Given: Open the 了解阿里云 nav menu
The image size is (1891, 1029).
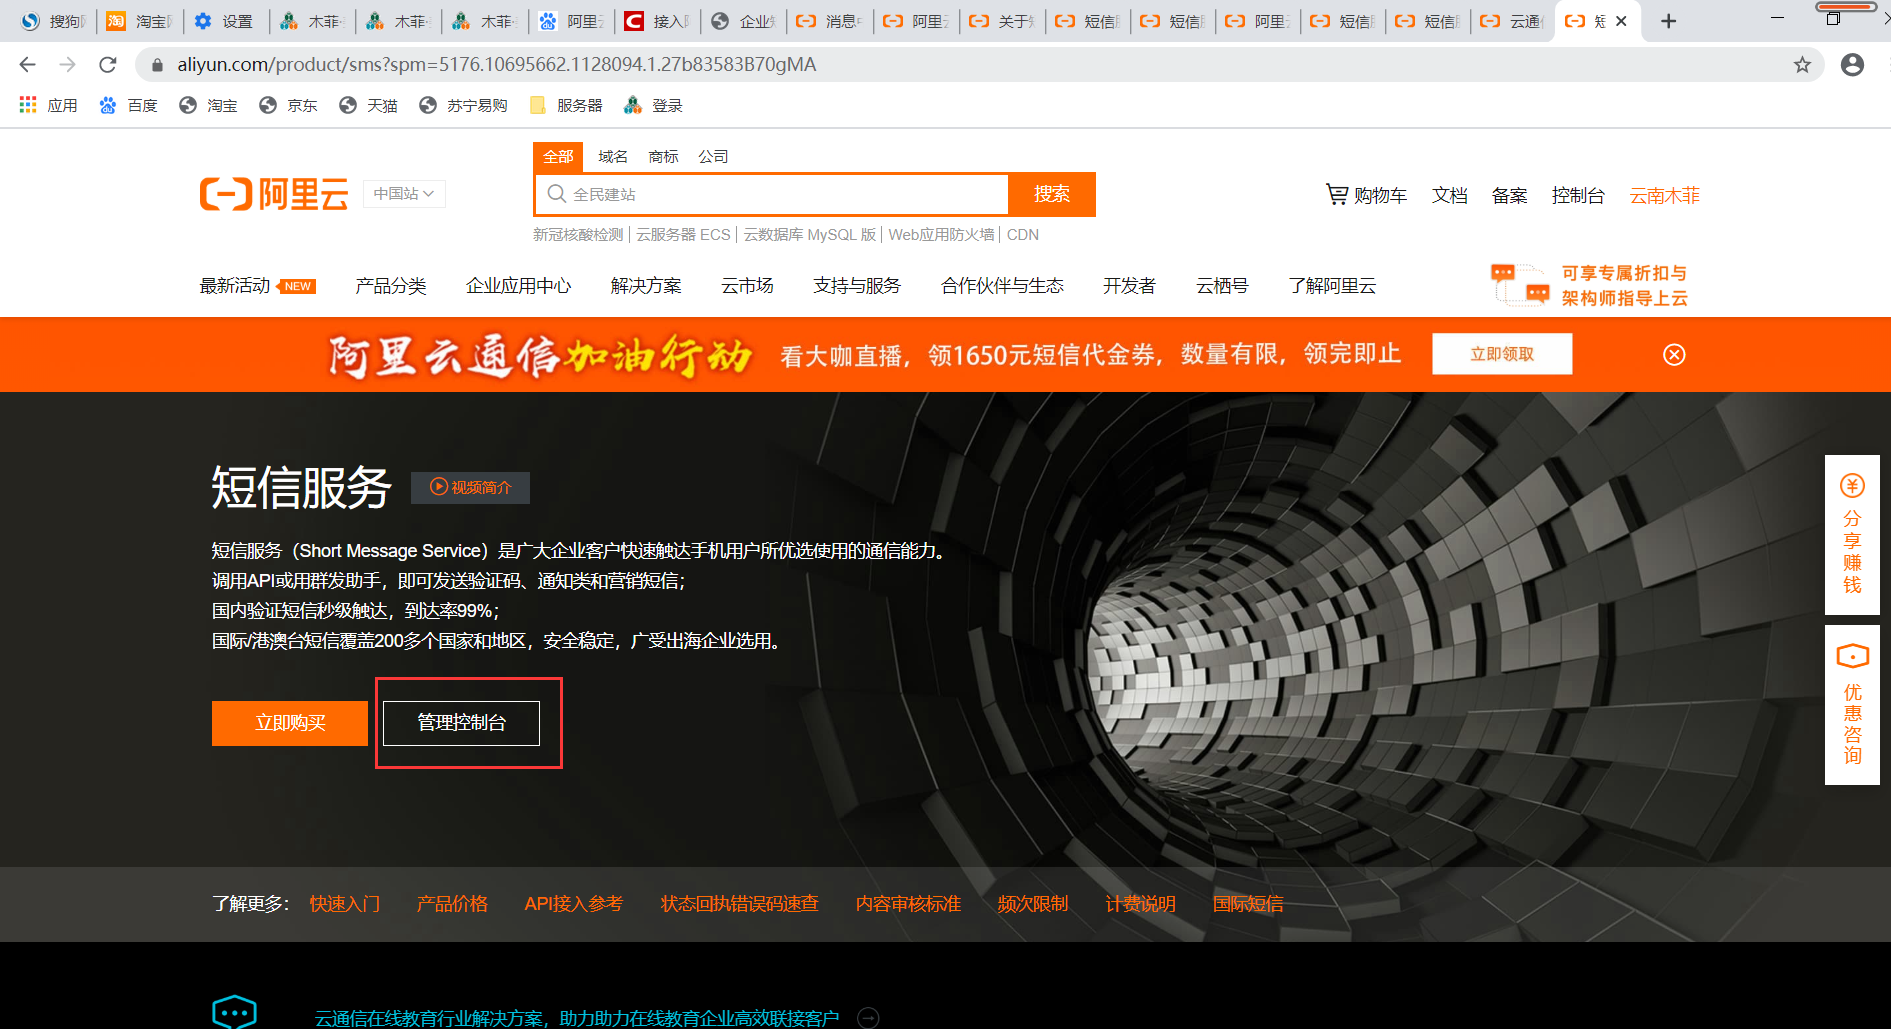Looking at the screenshot, I should pyautogui.click(x=1332, y=286).
